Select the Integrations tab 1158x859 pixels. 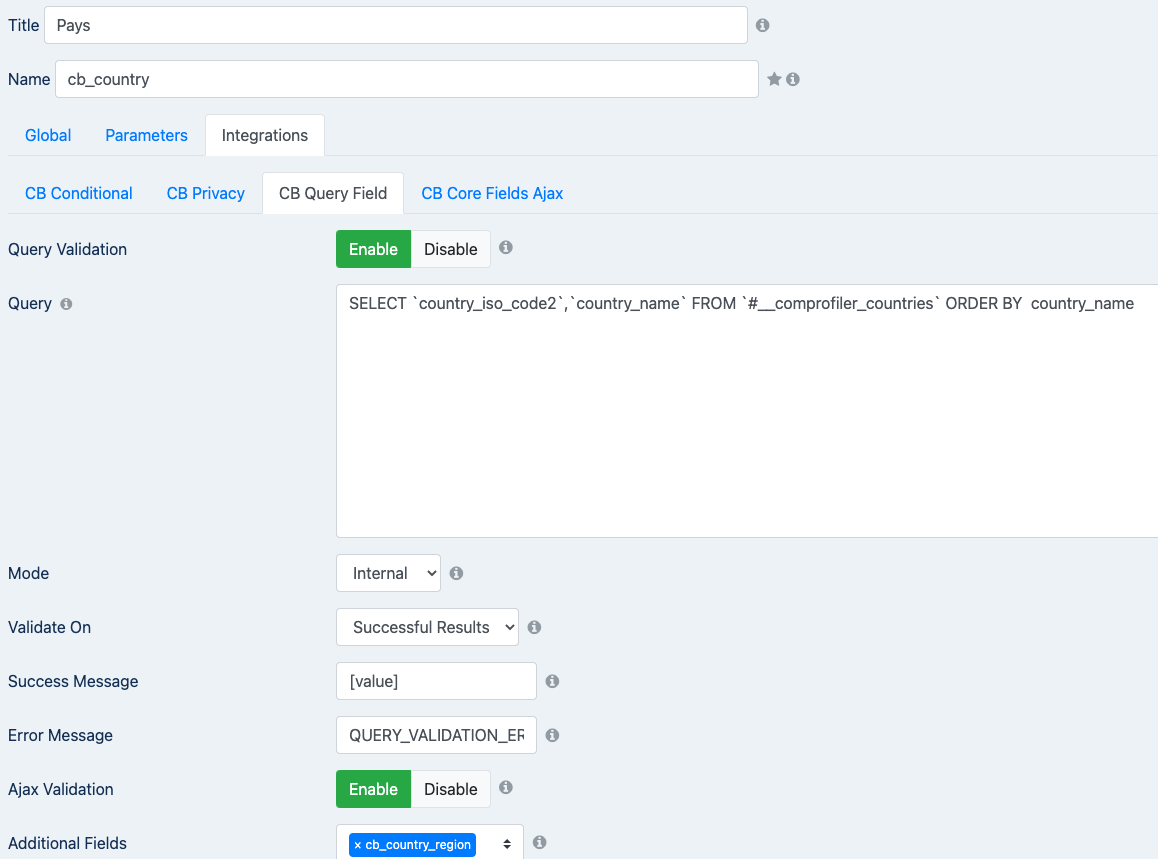point(264,135)
